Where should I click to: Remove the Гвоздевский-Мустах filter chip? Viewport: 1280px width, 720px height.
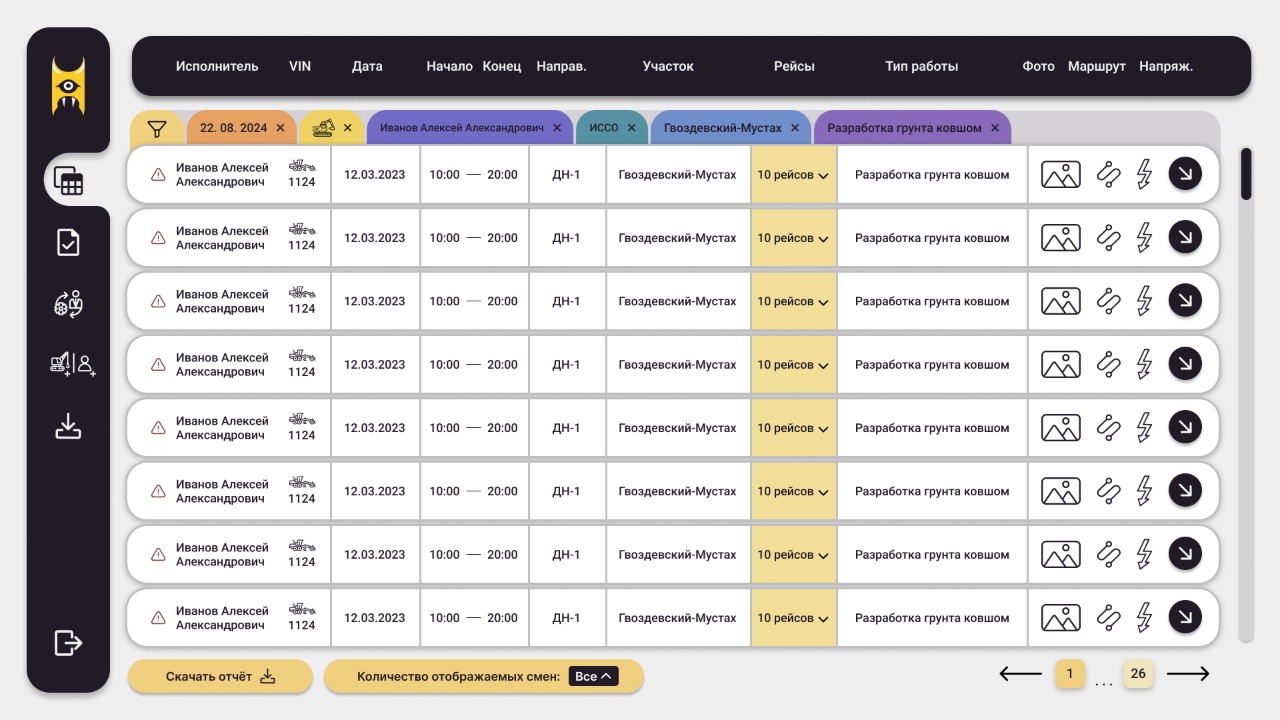pos(795,128)
